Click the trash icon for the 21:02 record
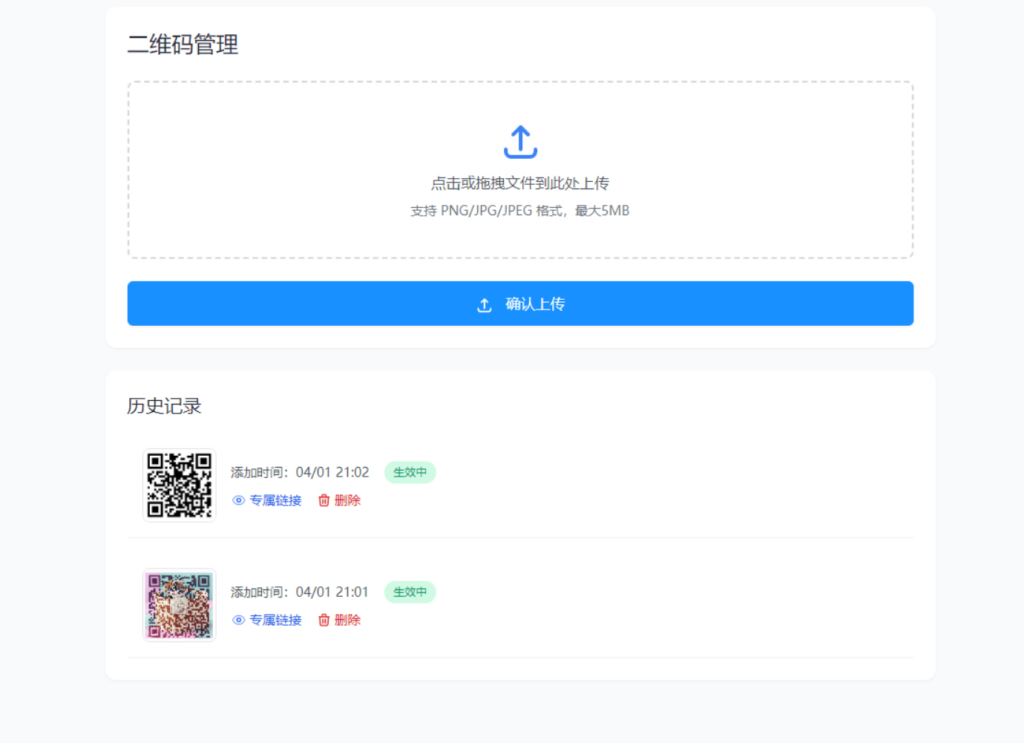The image size is (1024, 743). pyautogui.click(x=323, y=500)
